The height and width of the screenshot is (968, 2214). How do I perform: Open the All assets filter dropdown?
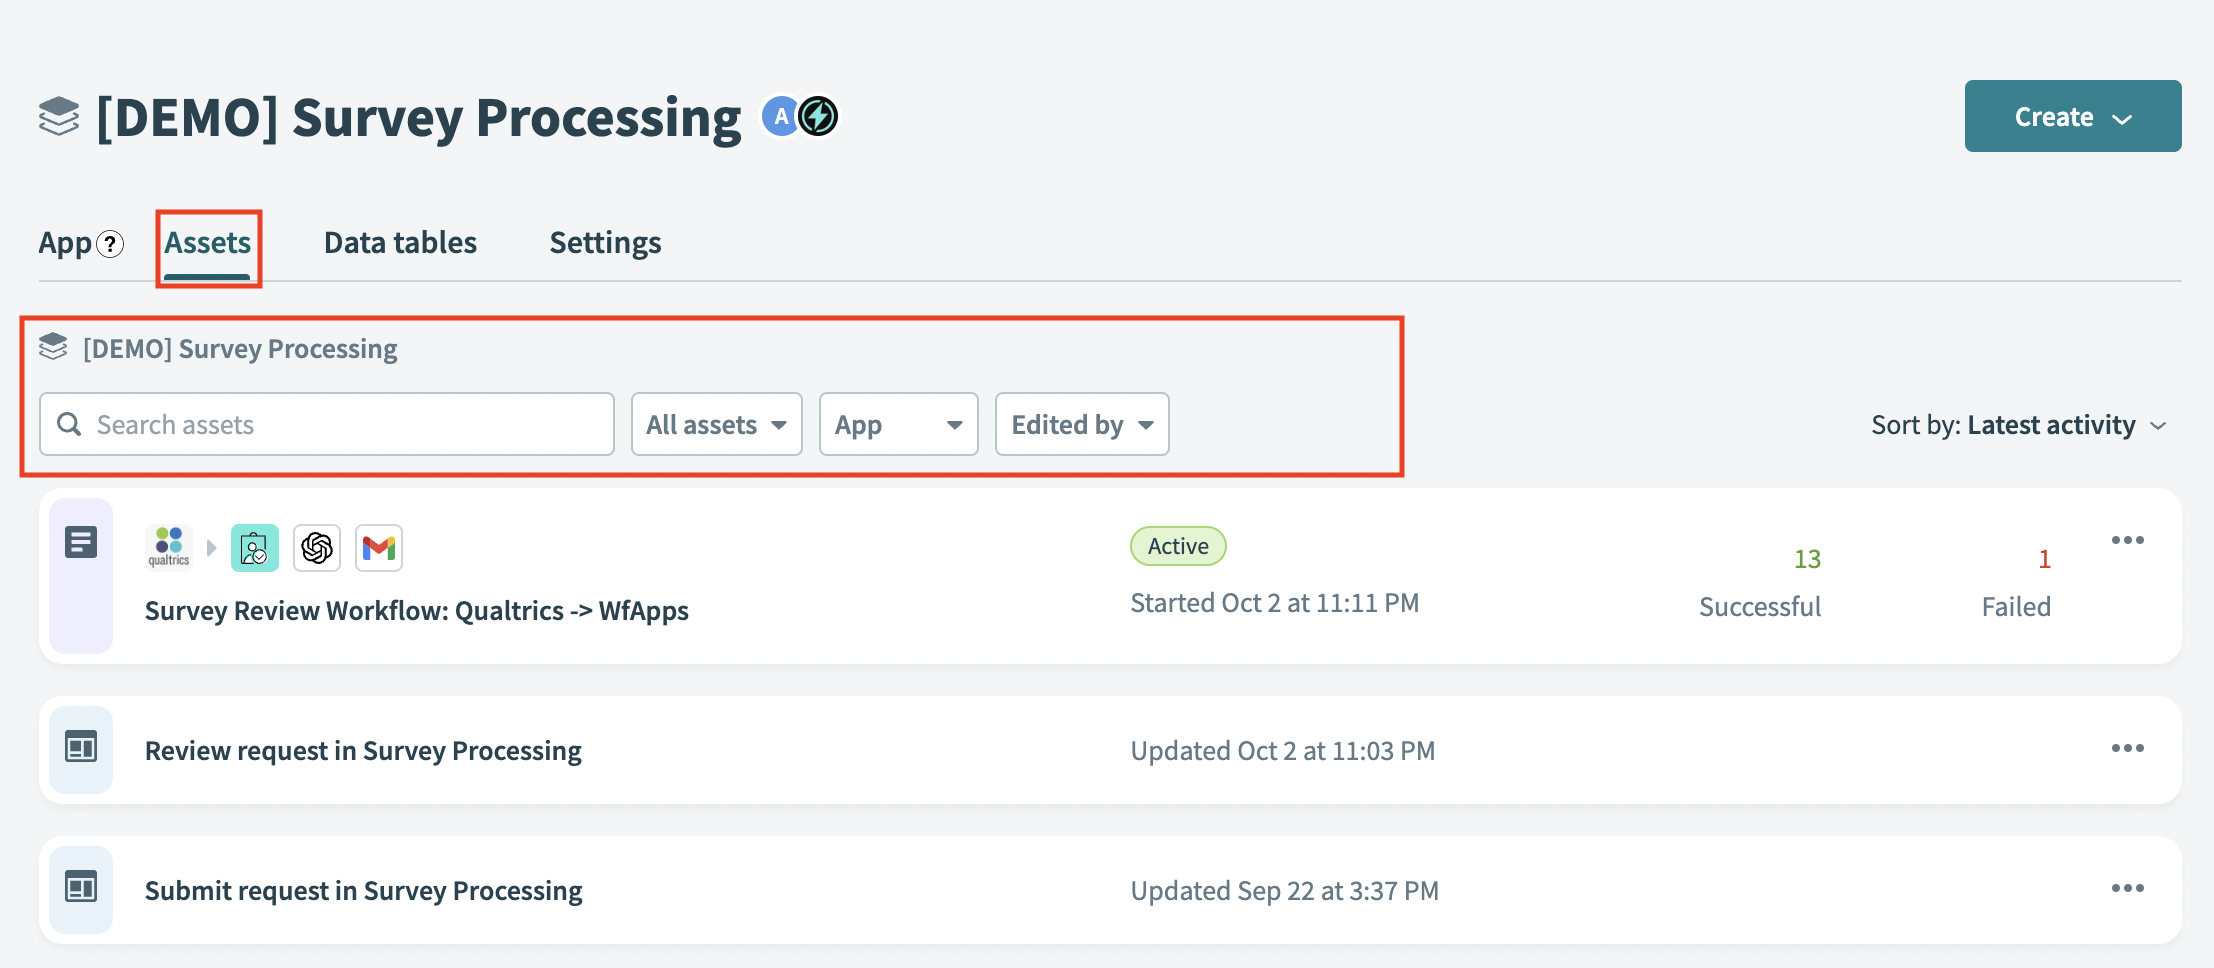click(x=716, y=424)
